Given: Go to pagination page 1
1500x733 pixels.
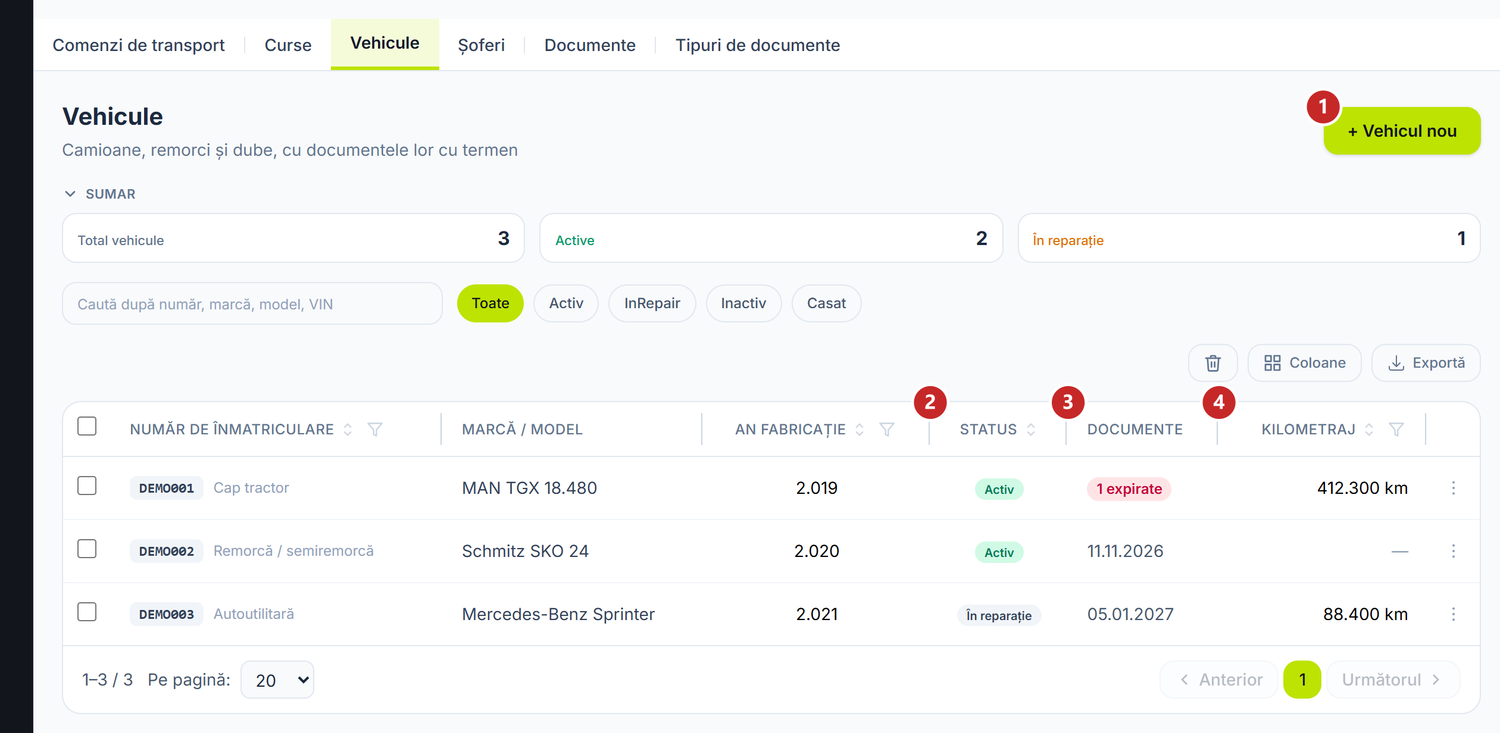Looking at the screenshot, I should [1302, 680].
